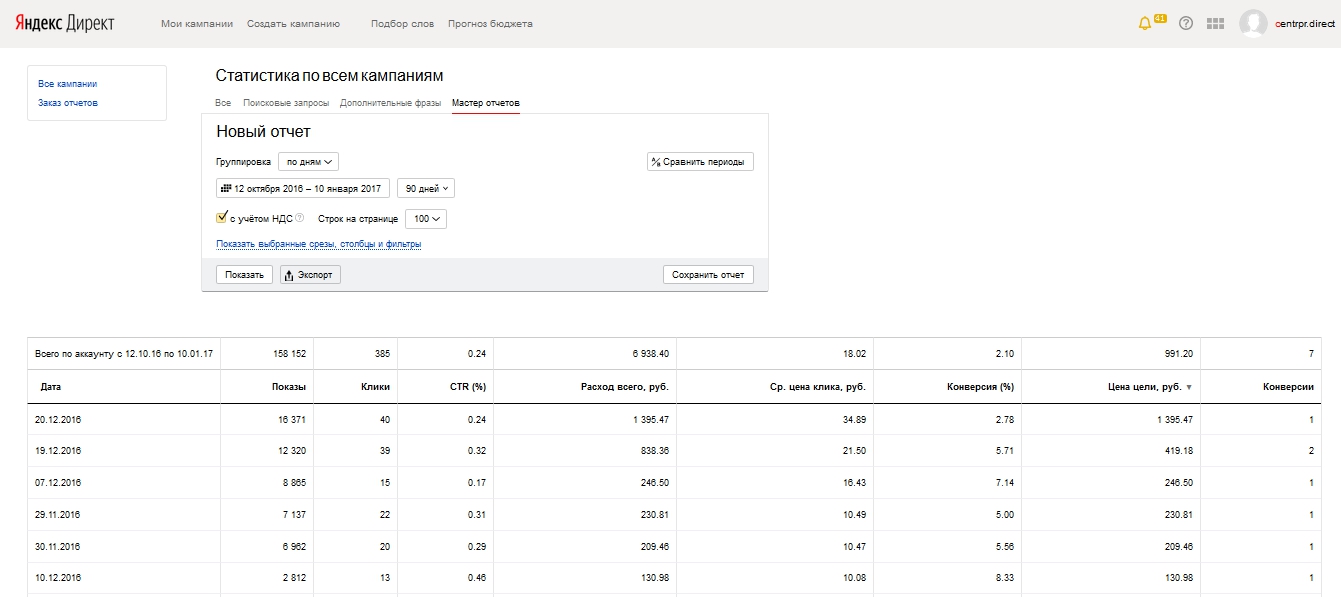This screenshot has width=1341, height=597.
Task: Click the total impressions value 158 152
Action: point(289,354)
